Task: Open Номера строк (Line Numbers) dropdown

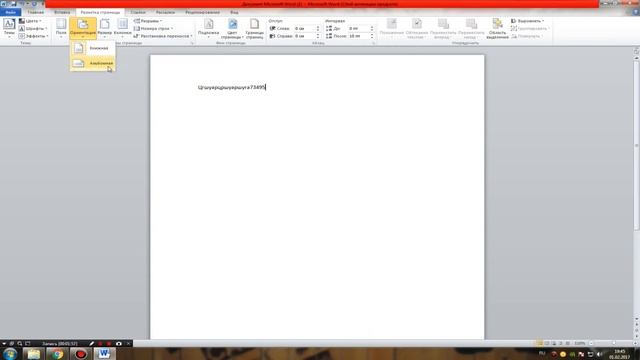Action: pos(153,29)
